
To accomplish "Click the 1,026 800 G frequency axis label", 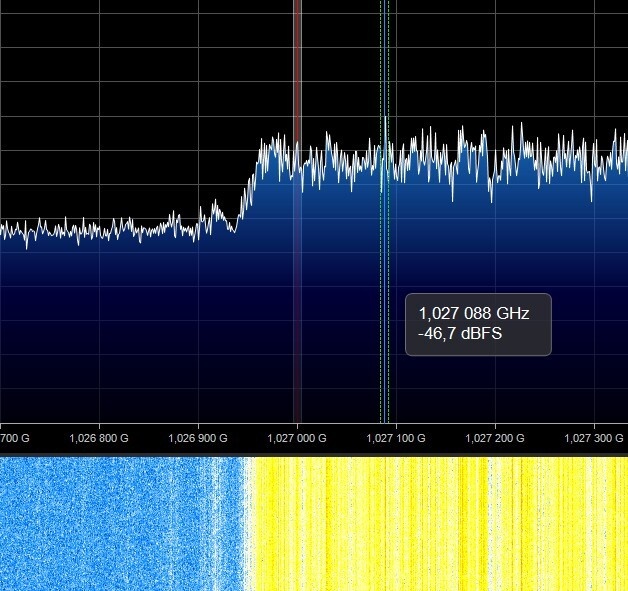I will point(99,438).
